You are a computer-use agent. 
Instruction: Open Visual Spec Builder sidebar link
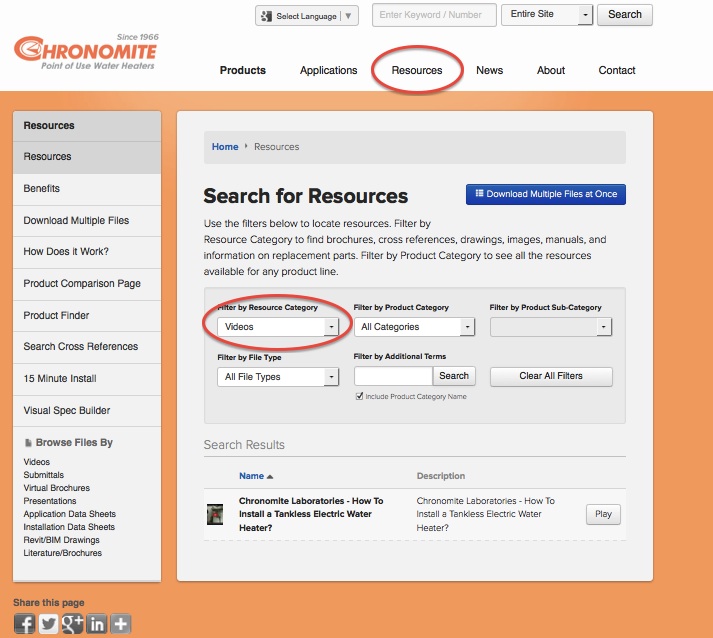(x=87, y=411)
